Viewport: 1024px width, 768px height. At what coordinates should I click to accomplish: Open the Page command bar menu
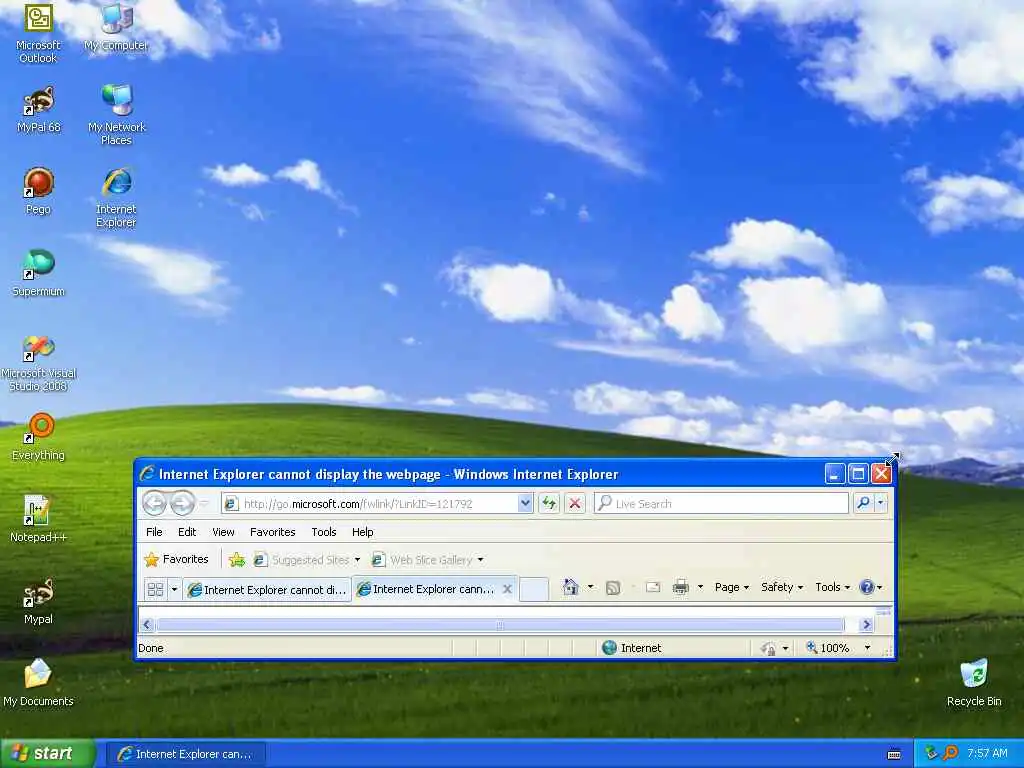(731, 587)
